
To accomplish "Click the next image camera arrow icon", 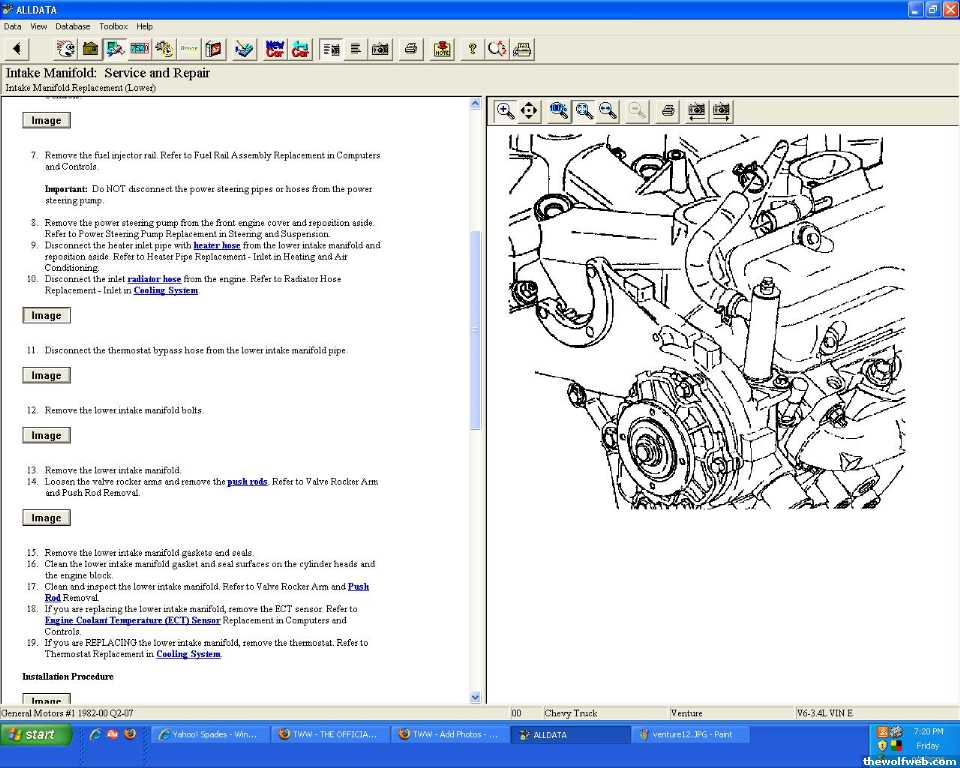I will 721,110.
